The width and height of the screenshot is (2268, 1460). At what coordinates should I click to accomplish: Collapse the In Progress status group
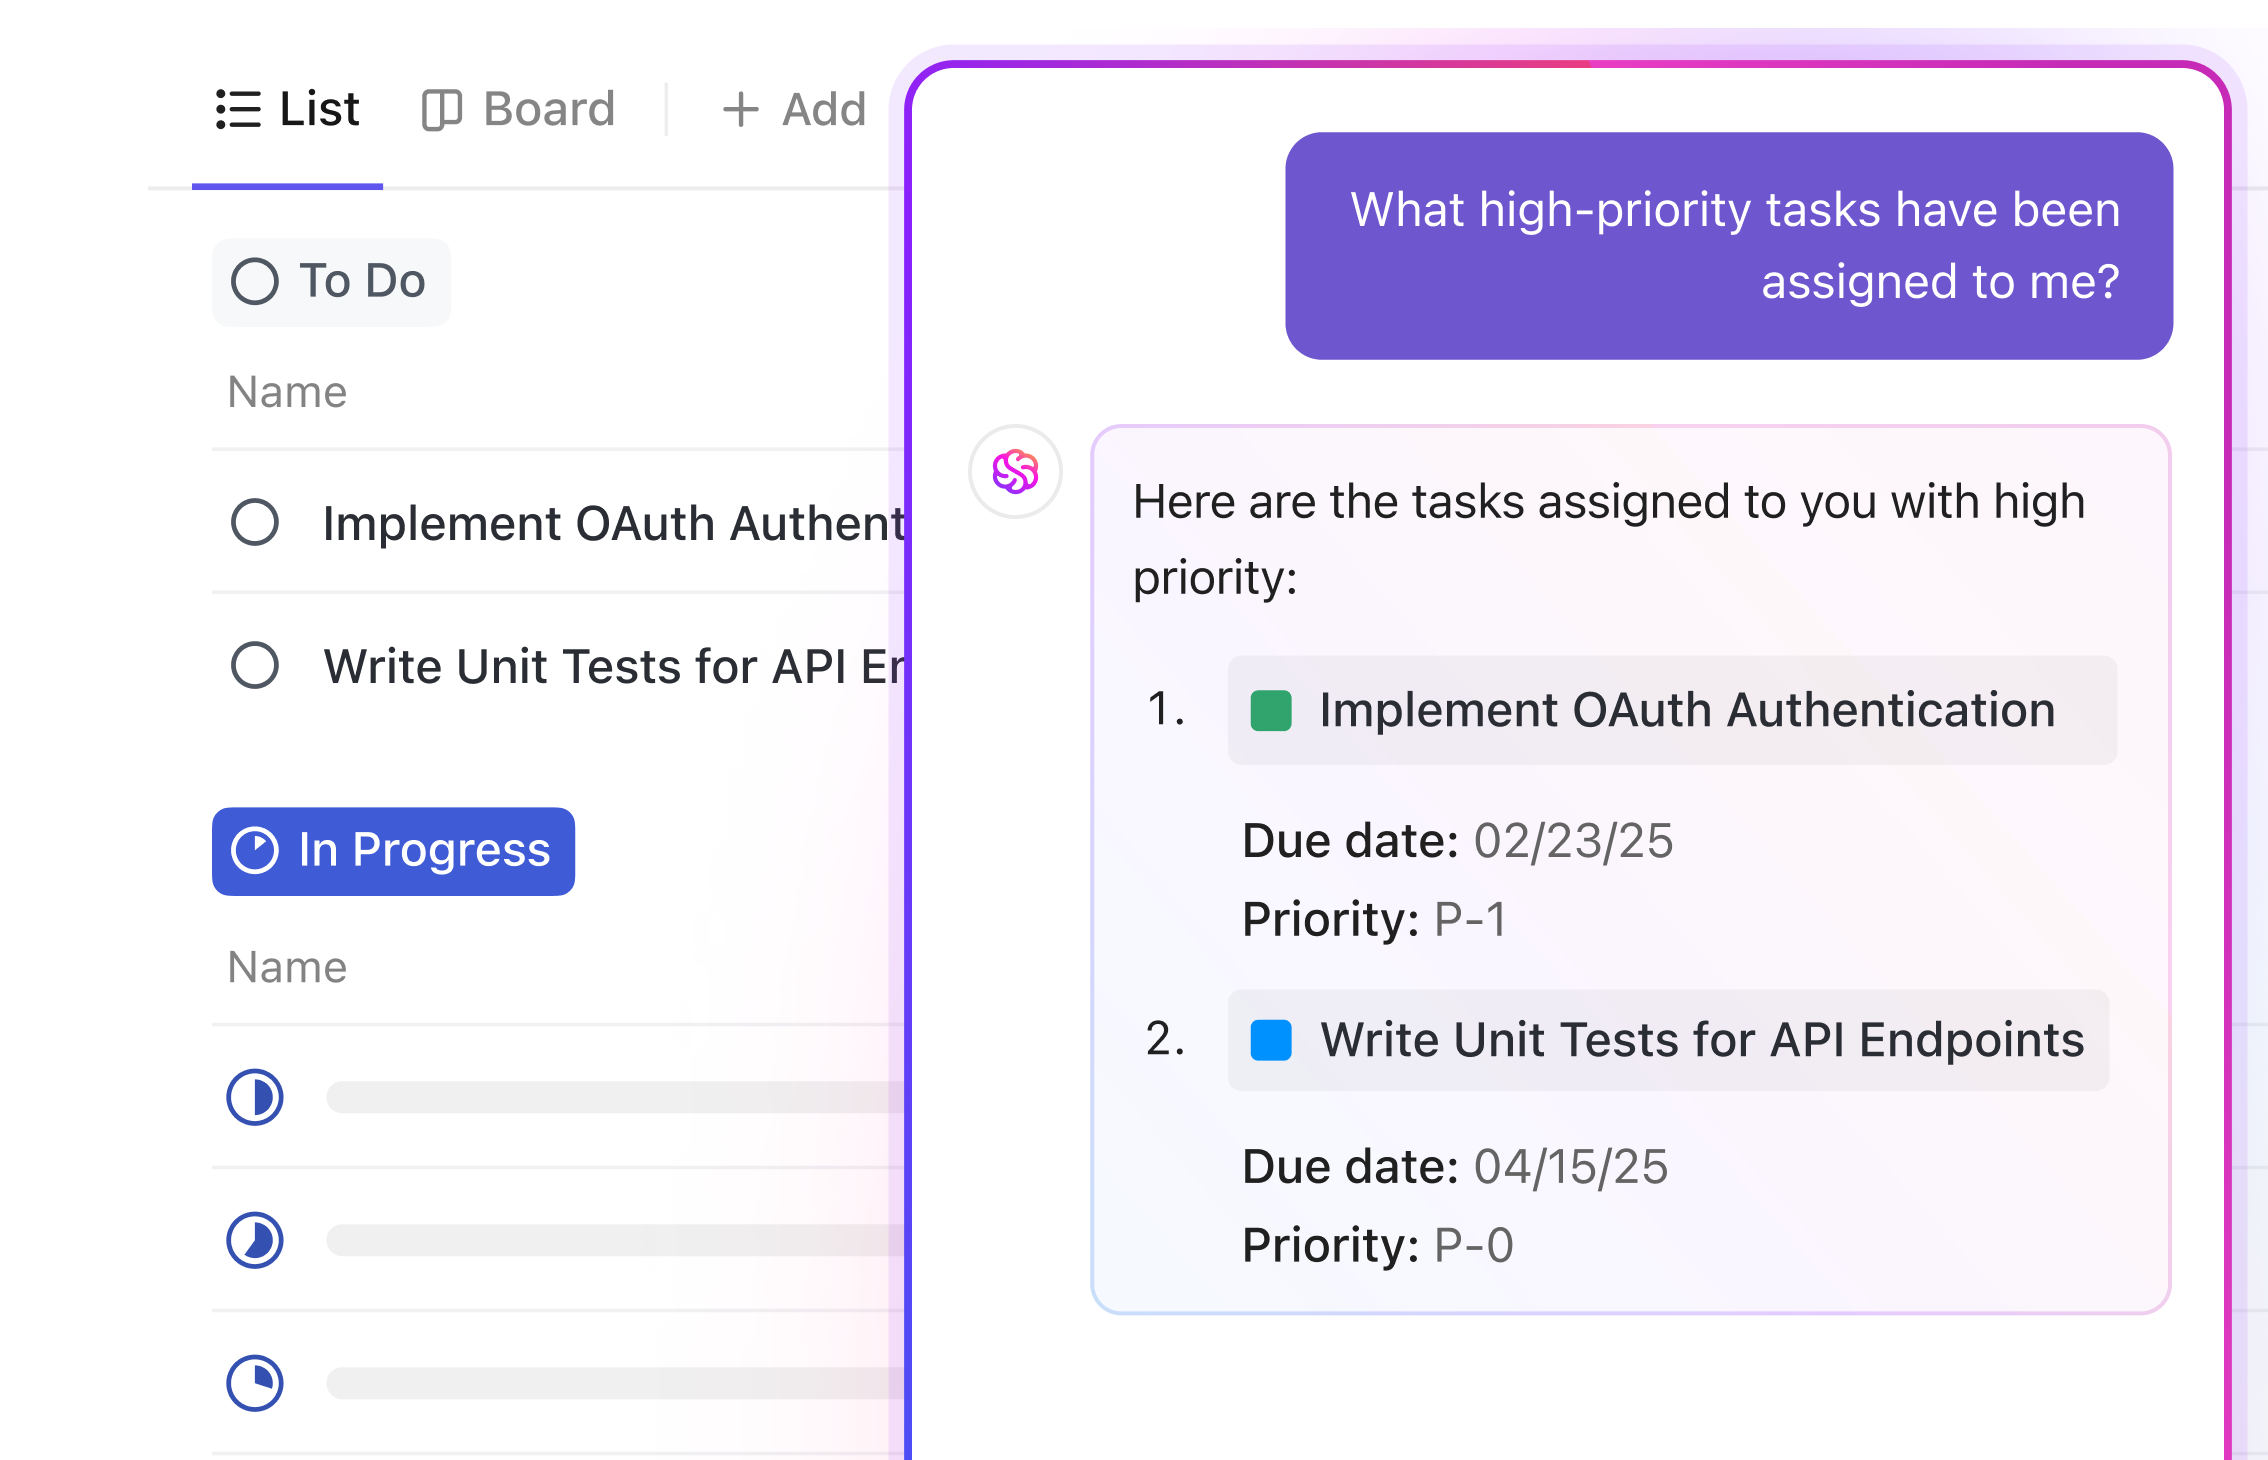[423, 851]
